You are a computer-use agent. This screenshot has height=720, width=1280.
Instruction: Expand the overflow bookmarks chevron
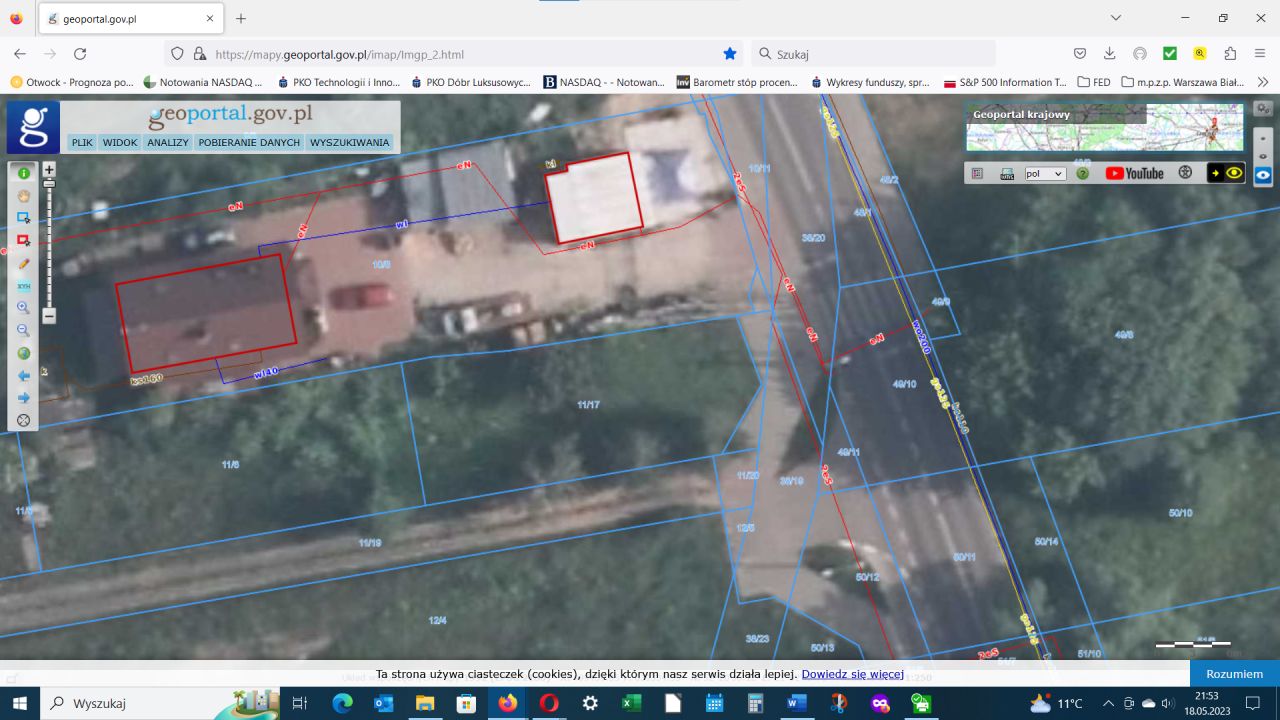tap(1263, 82)
